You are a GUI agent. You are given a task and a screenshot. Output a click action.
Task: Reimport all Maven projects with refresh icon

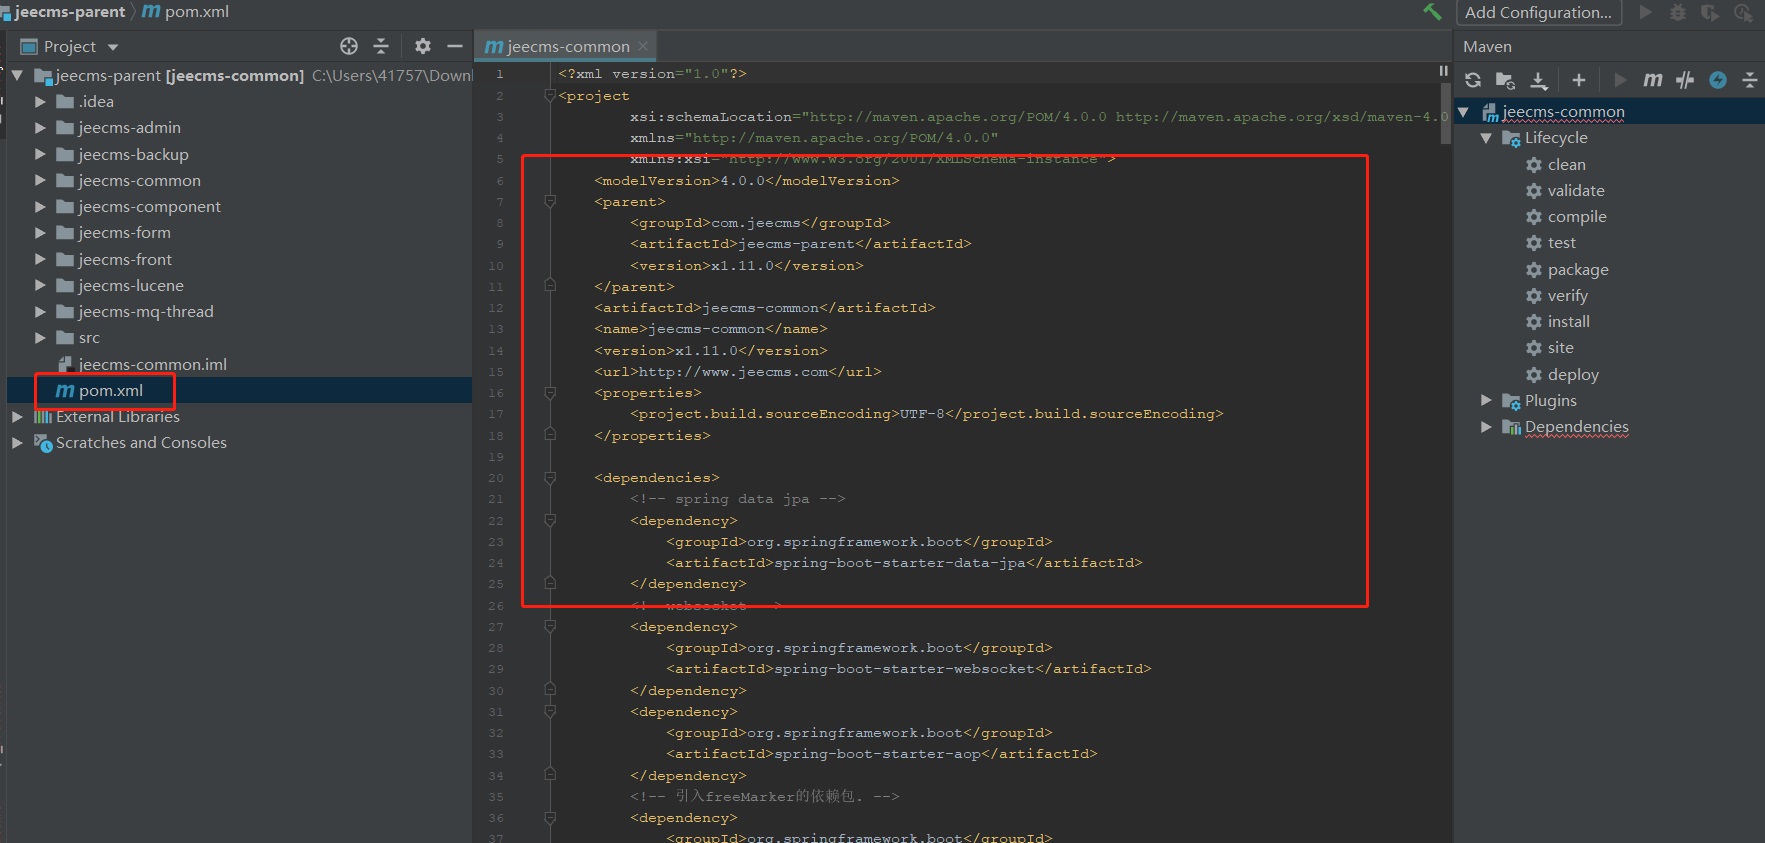tap(1473, 80)
